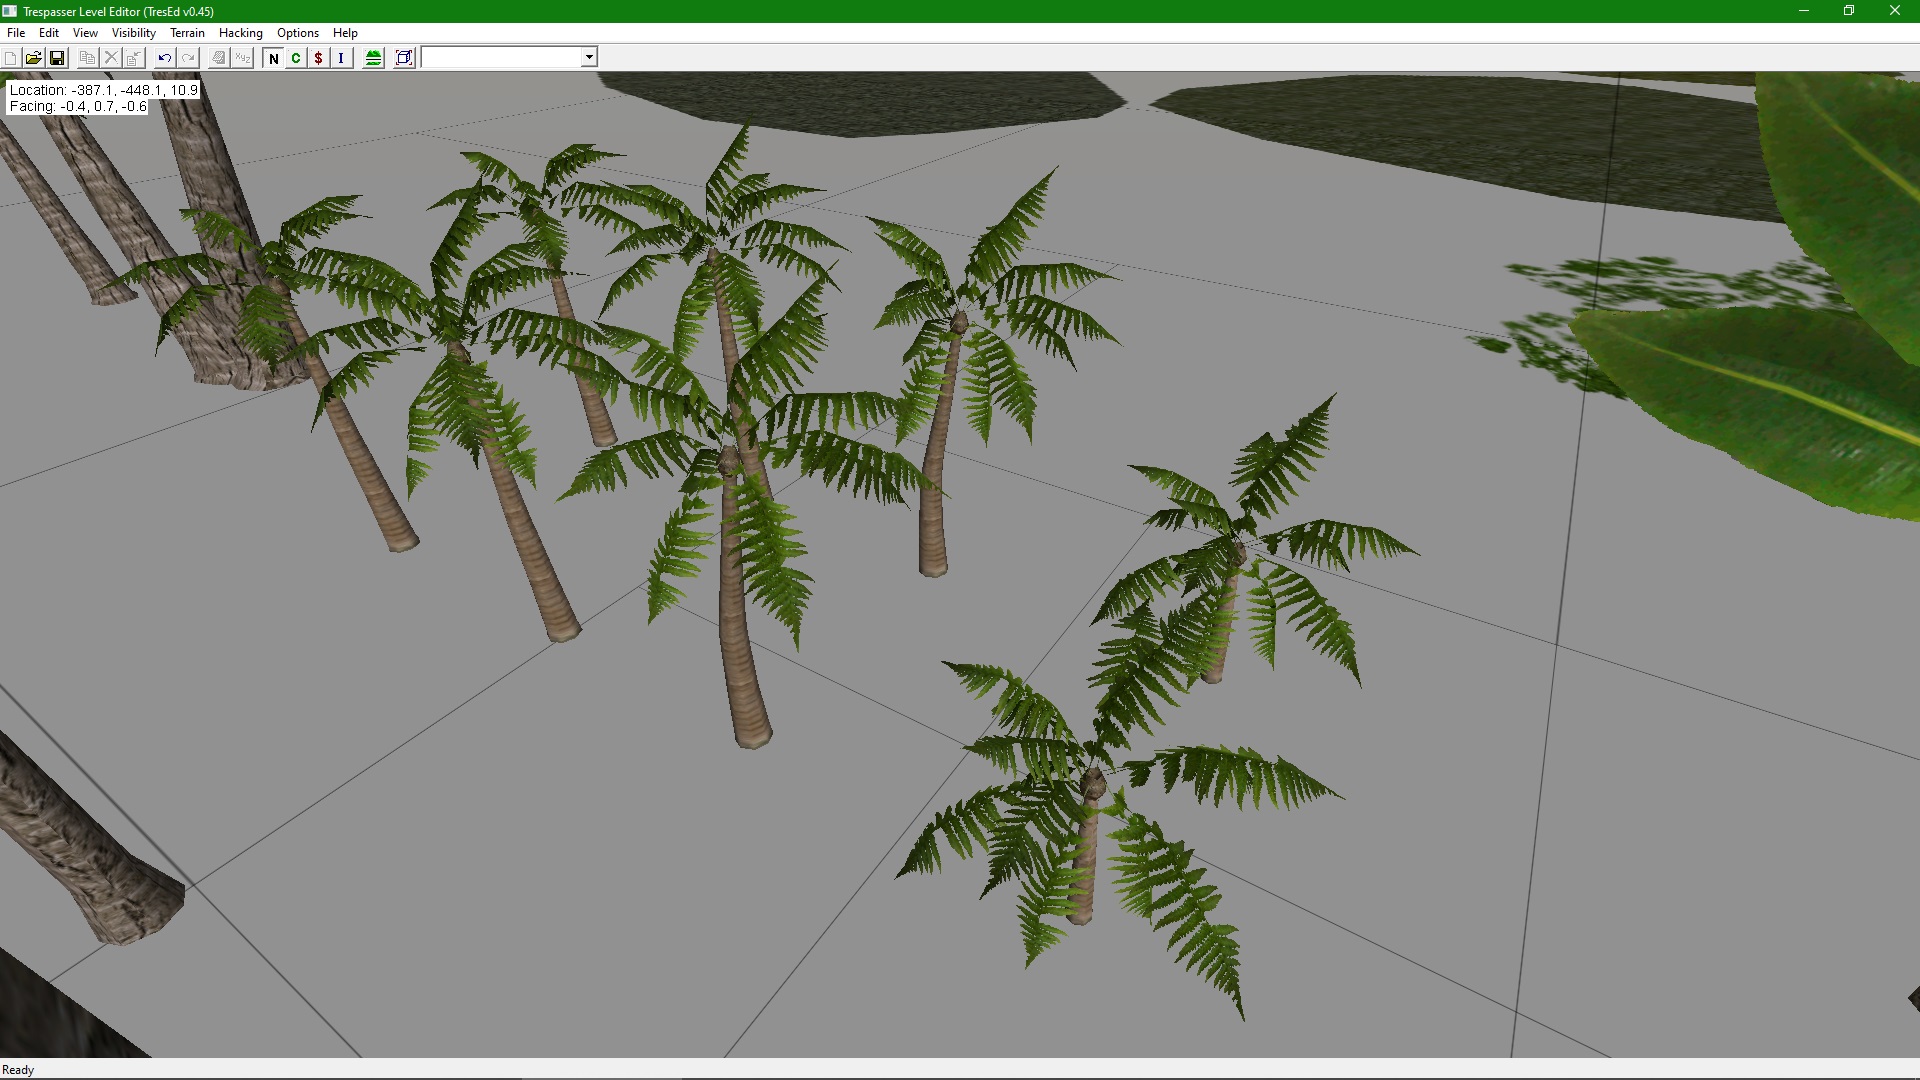Open a level with the folder icon
The image size is (1920, 1080).
pos(33,58)
